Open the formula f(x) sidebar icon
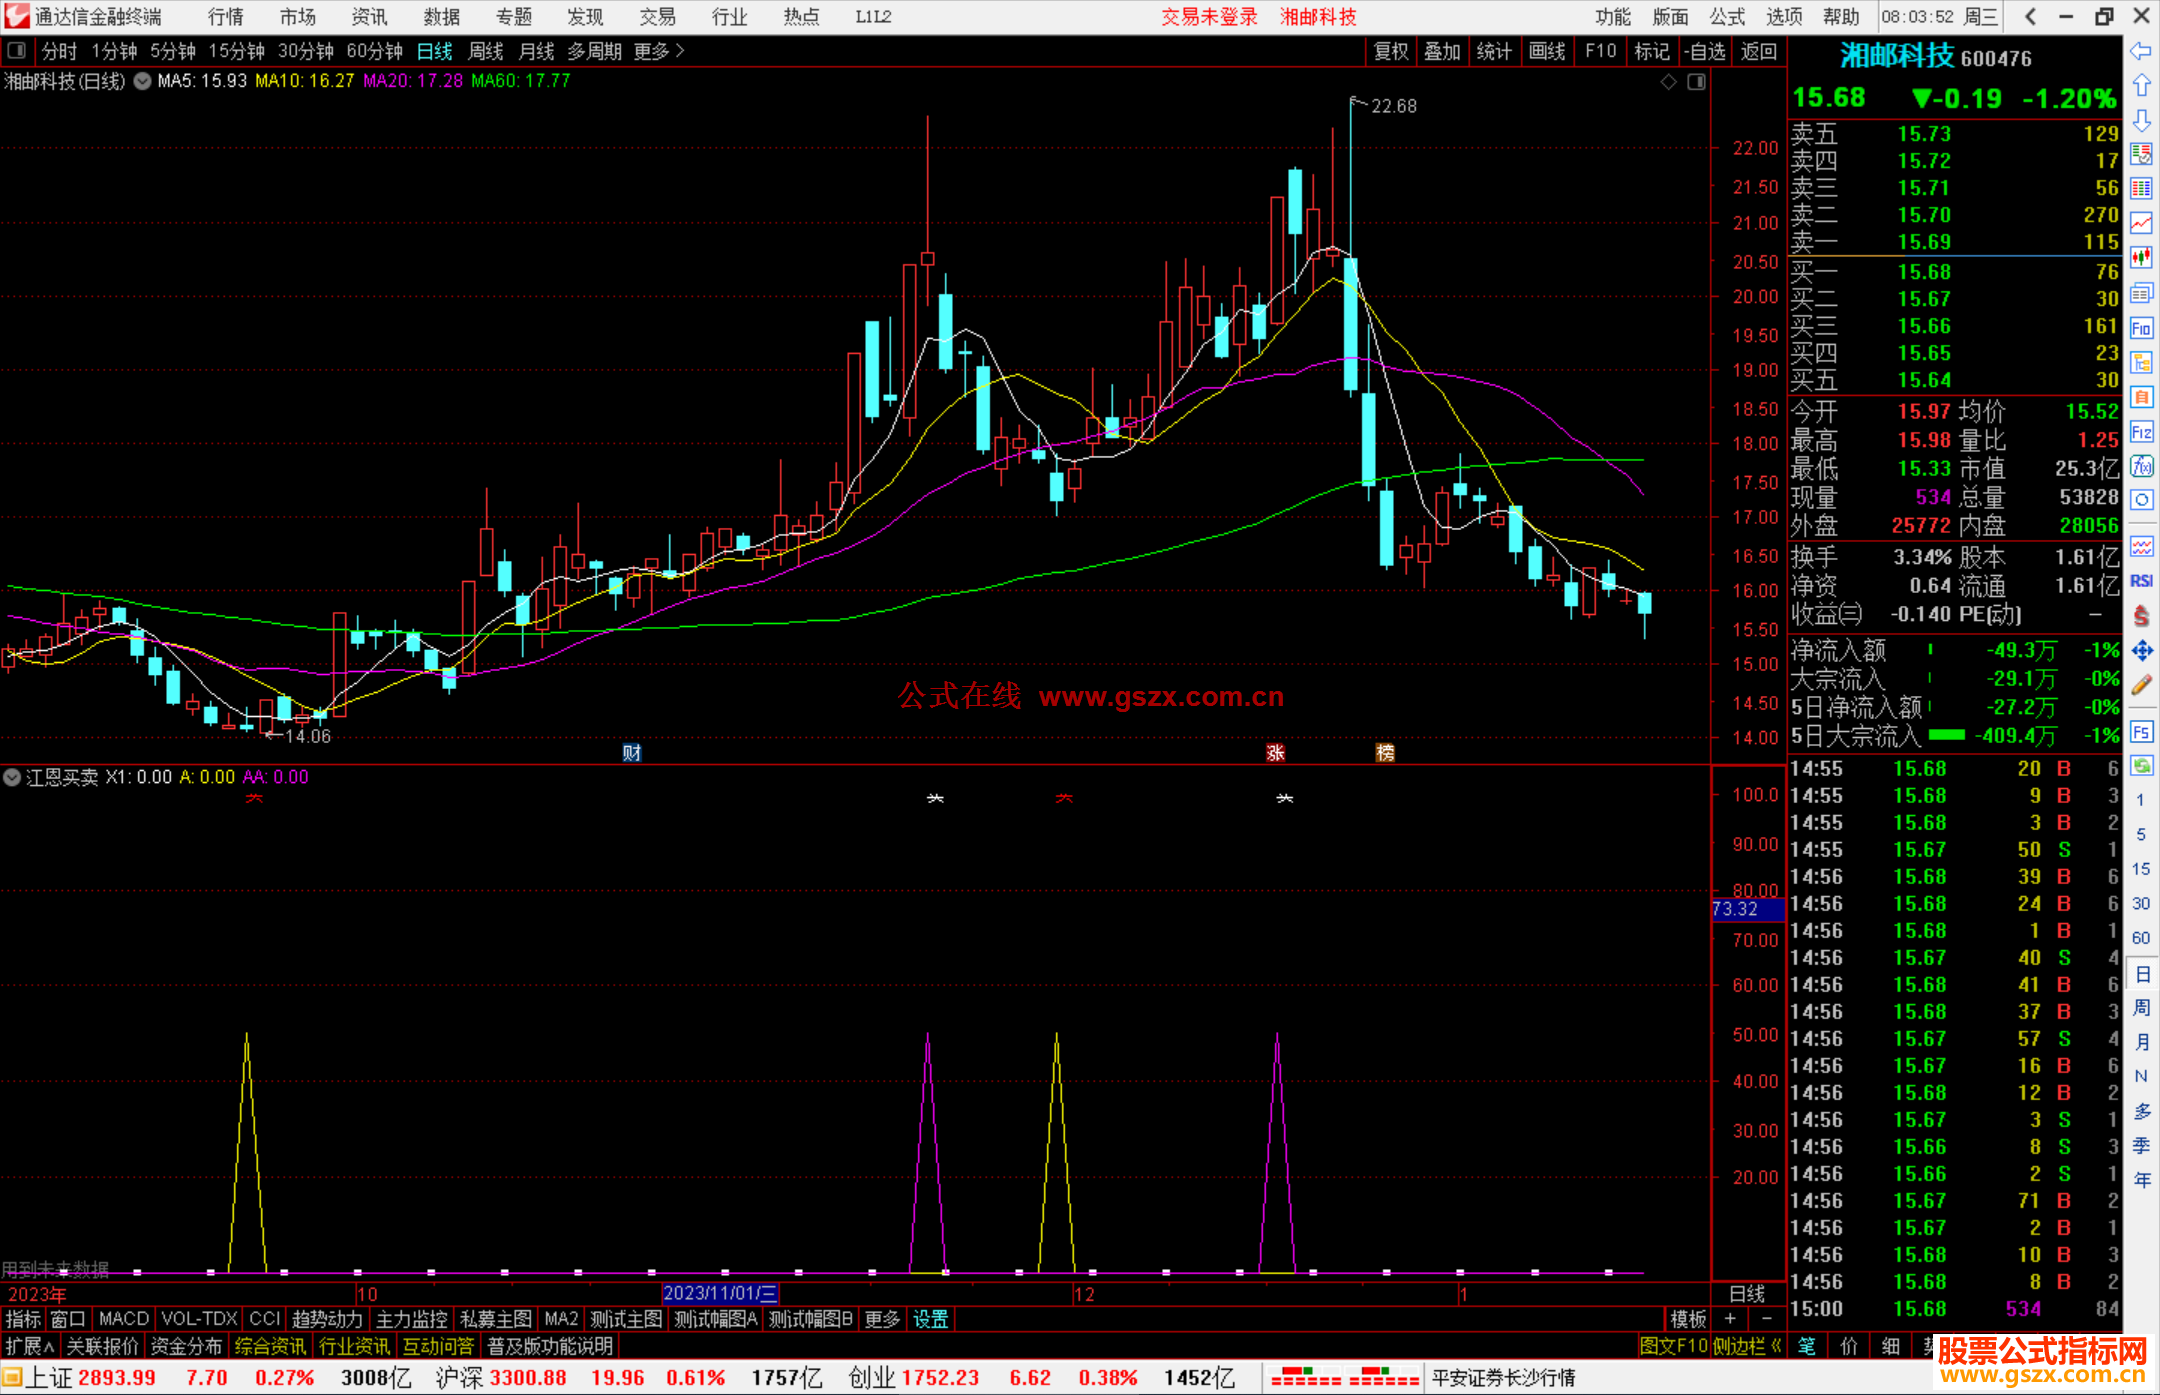Screen dimensions: 2160x1395 (2141, 467)
